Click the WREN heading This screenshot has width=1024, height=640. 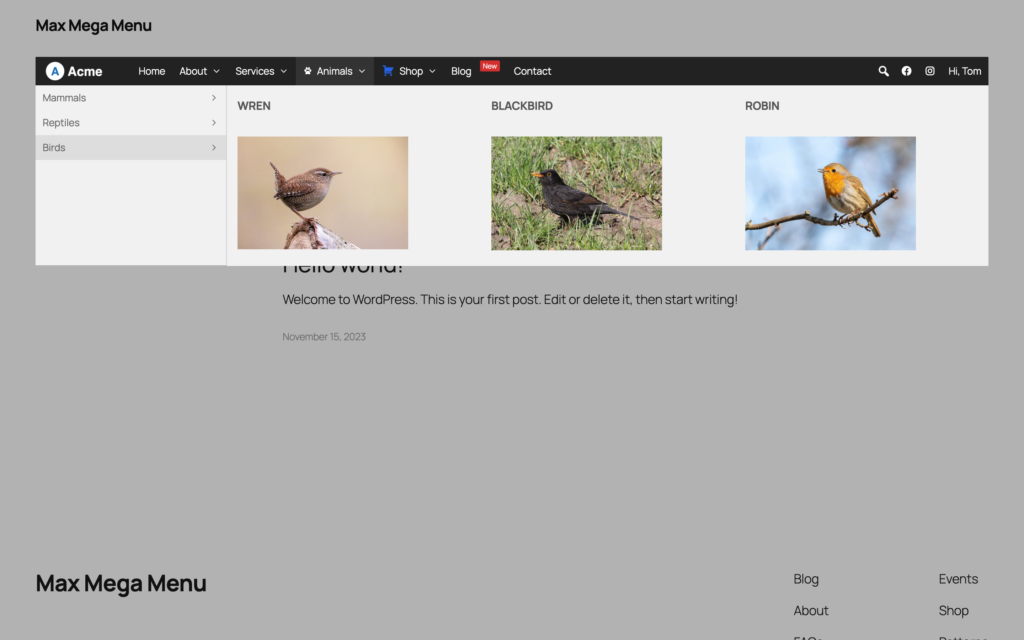pyautogui.click(x=254, y=106)
